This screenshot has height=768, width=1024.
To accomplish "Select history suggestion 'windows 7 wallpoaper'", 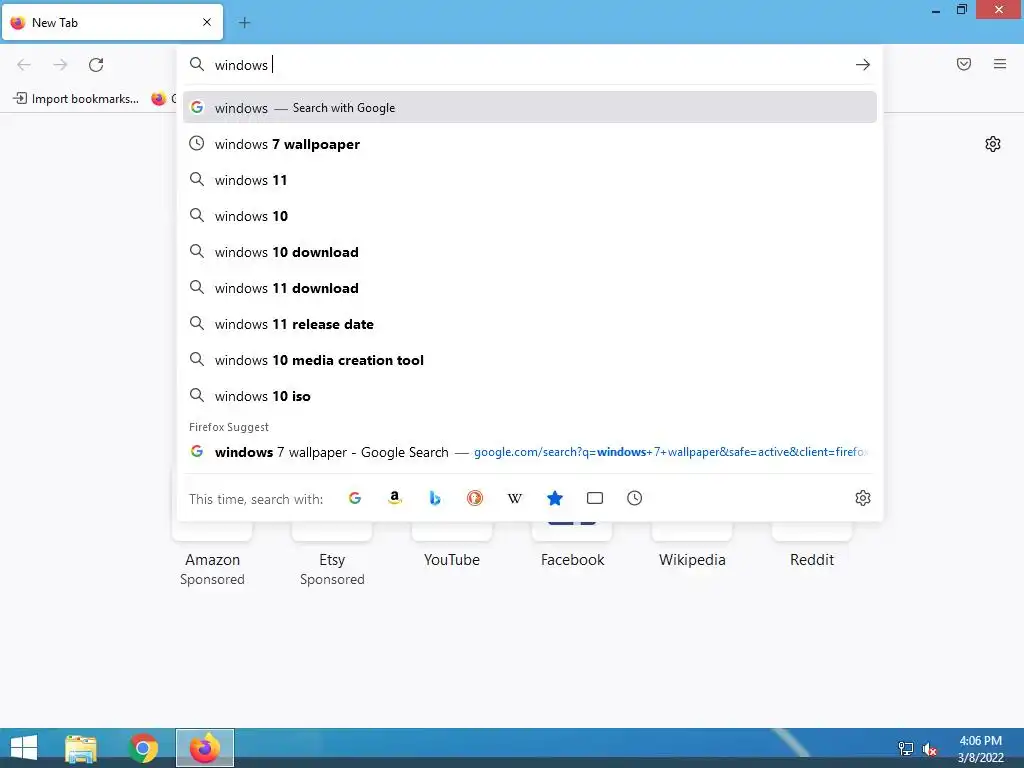I will tap(530, 144).
